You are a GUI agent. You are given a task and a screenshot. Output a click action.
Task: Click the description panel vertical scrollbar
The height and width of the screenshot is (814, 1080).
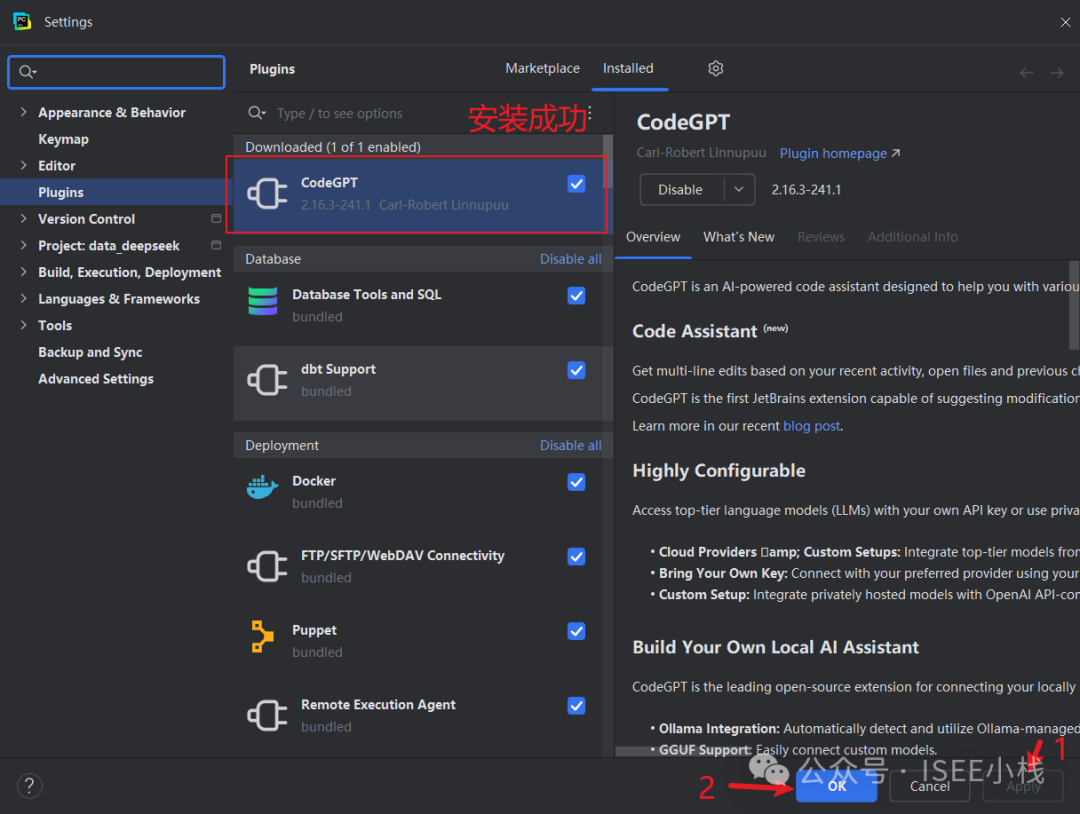pos(1074,306)
